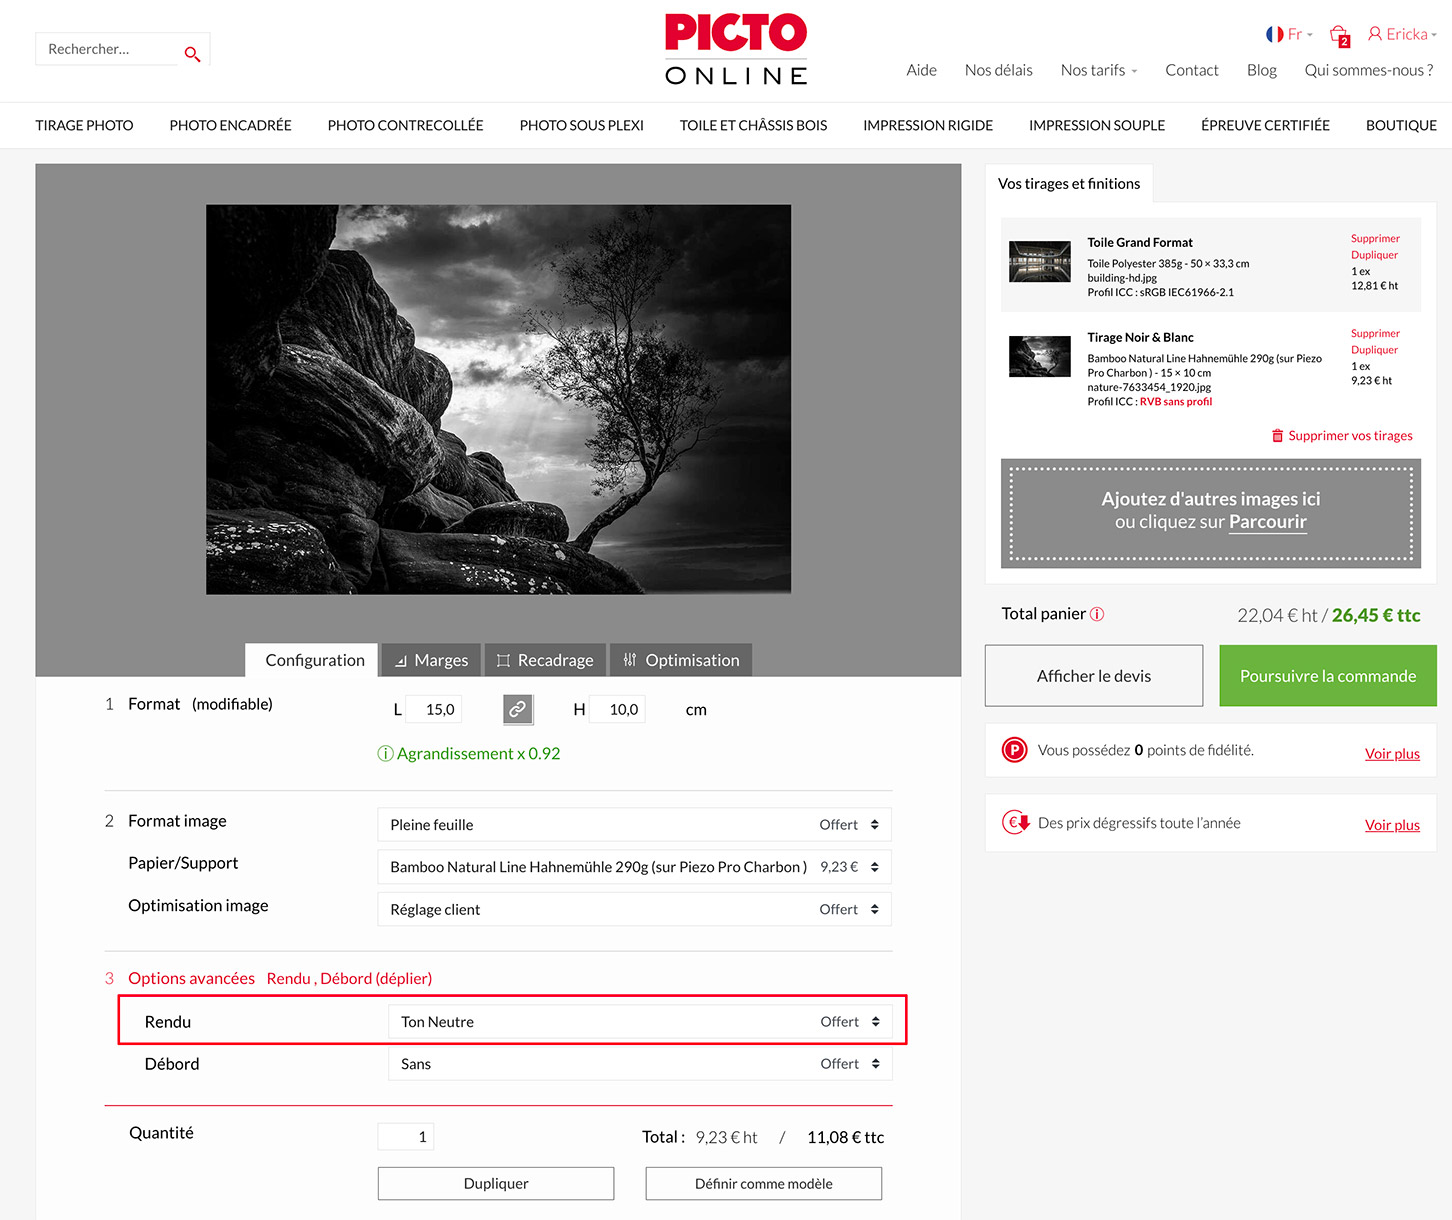
Task: Click the Poursuivre la commande button
Action: [x=1327, y=676]
